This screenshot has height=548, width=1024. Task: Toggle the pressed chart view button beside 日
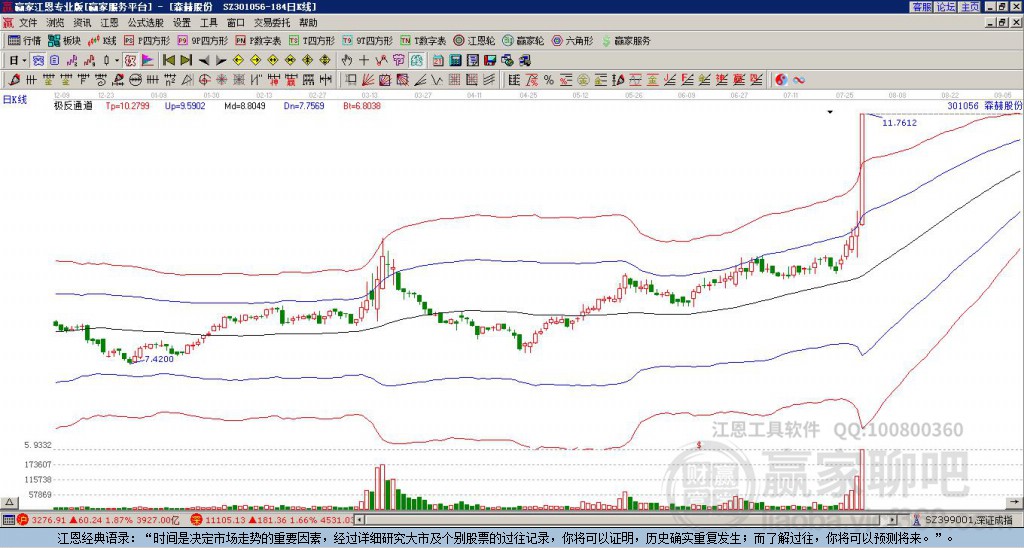click(38, 61)
